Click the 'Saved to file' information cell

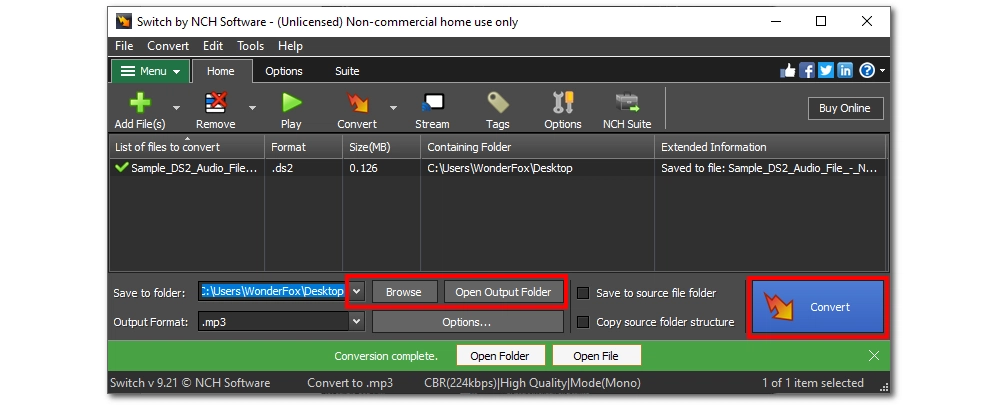tap(770, 168)
